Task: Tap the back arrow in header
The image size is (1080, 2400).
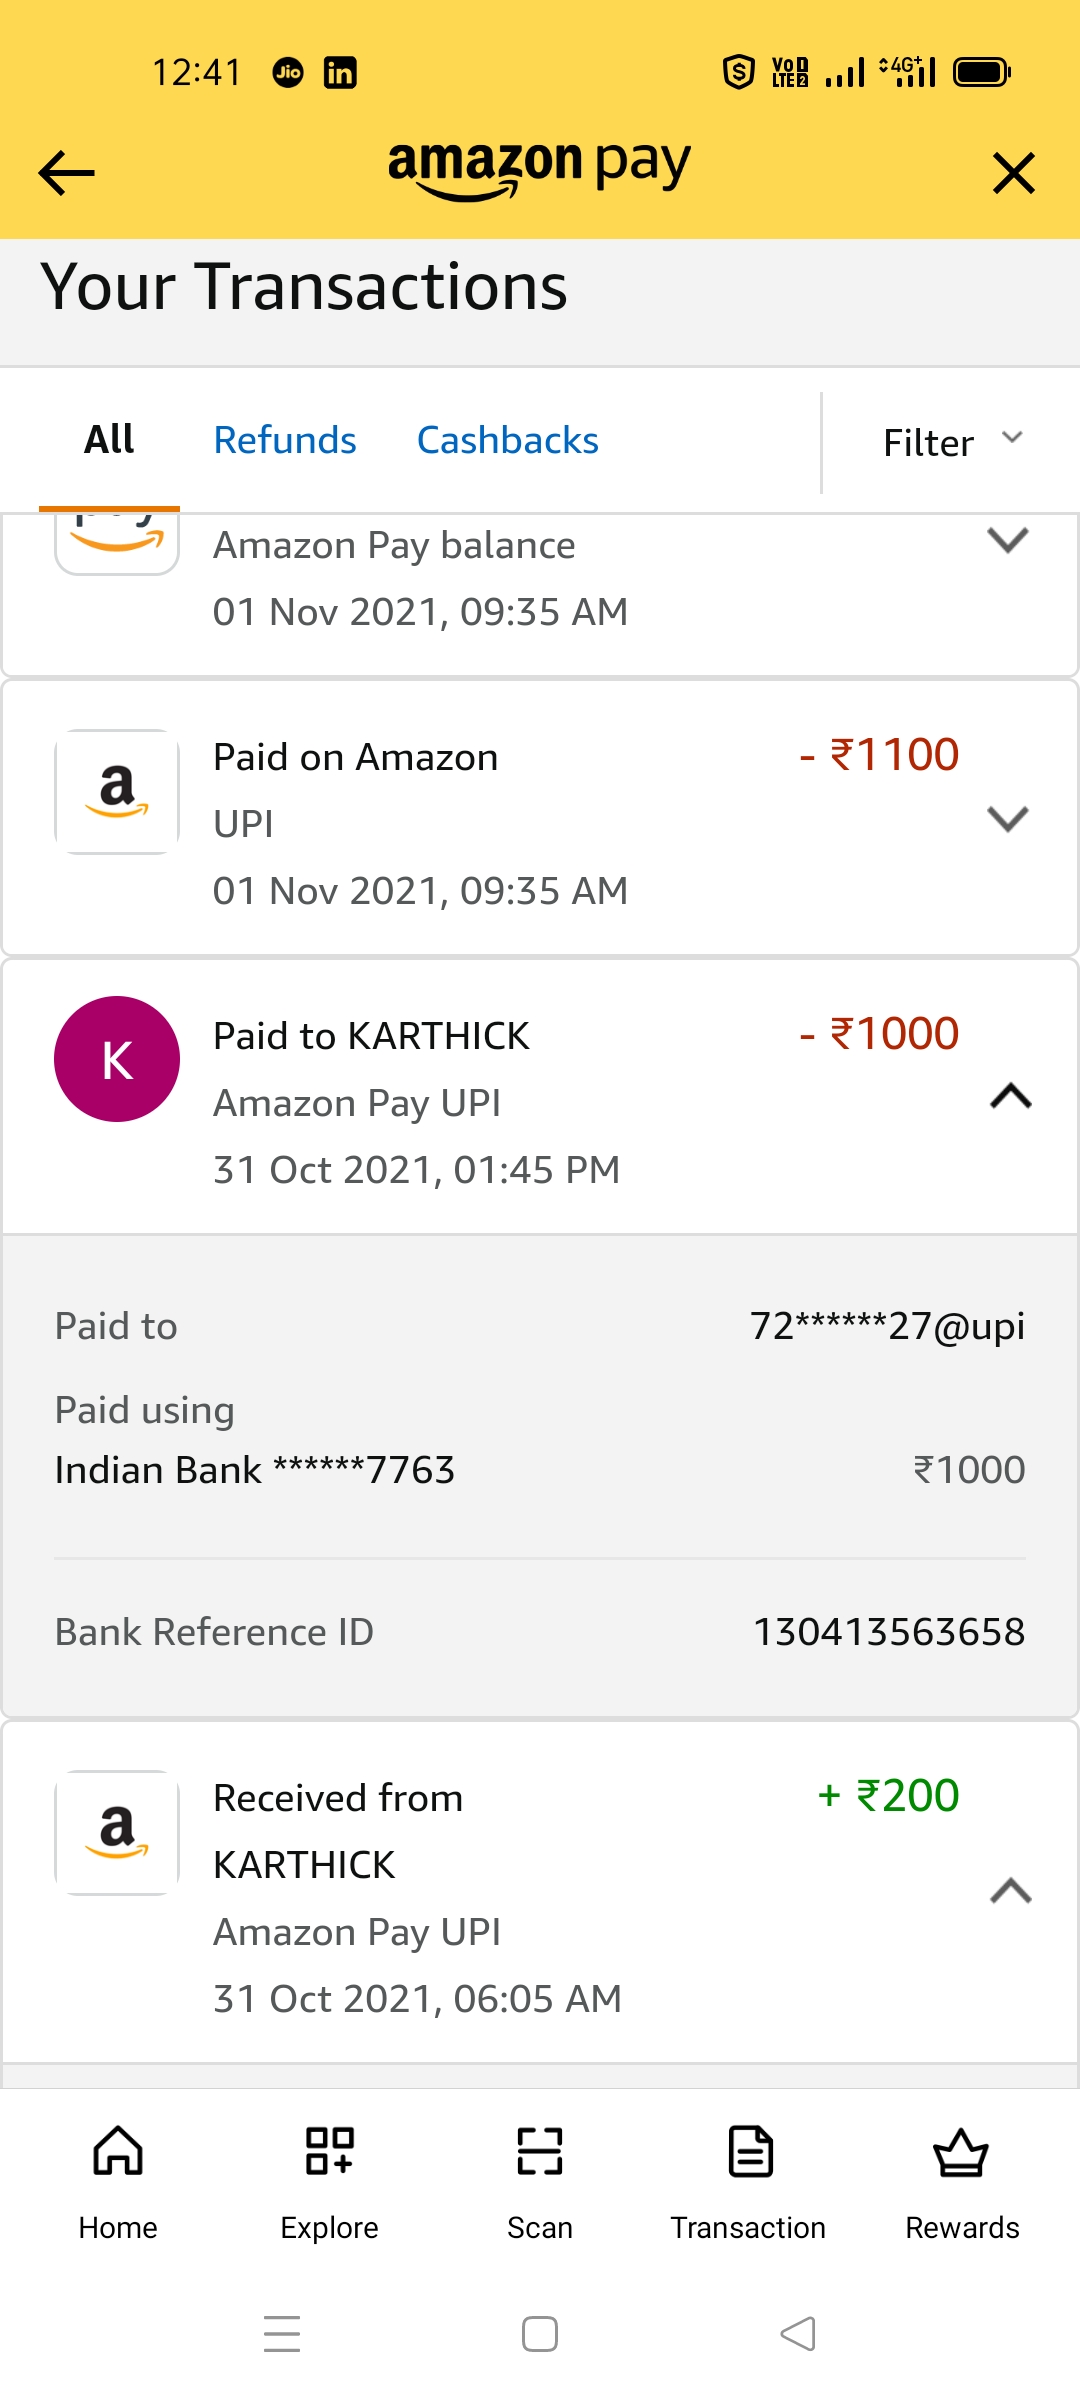Action: point(66,173)
